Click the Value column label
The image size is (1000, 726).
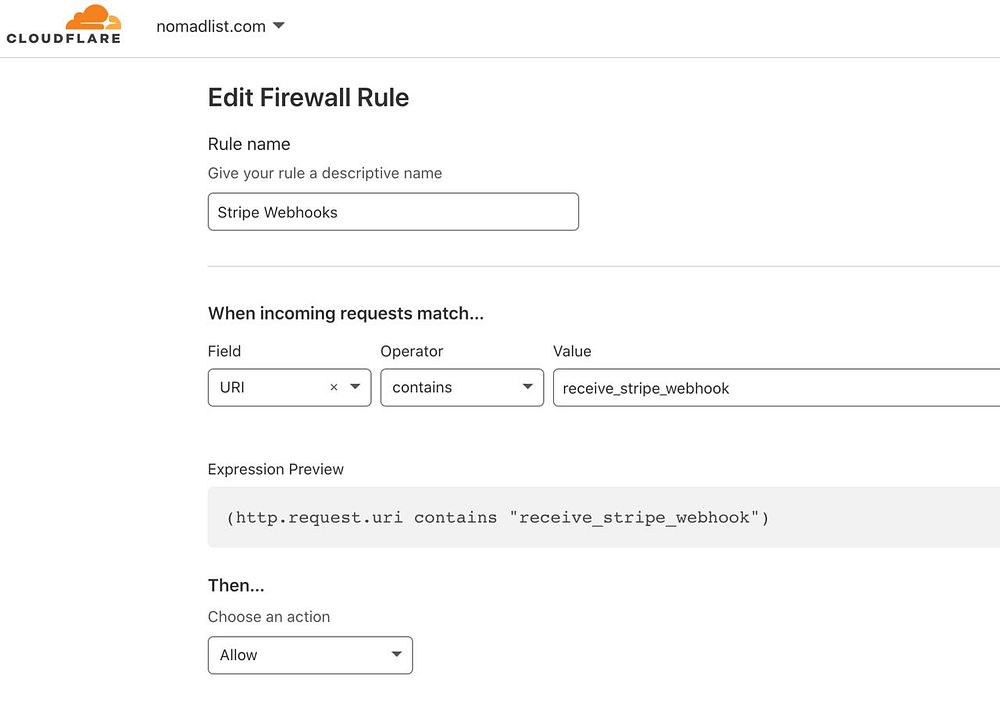tap(572, 351)
